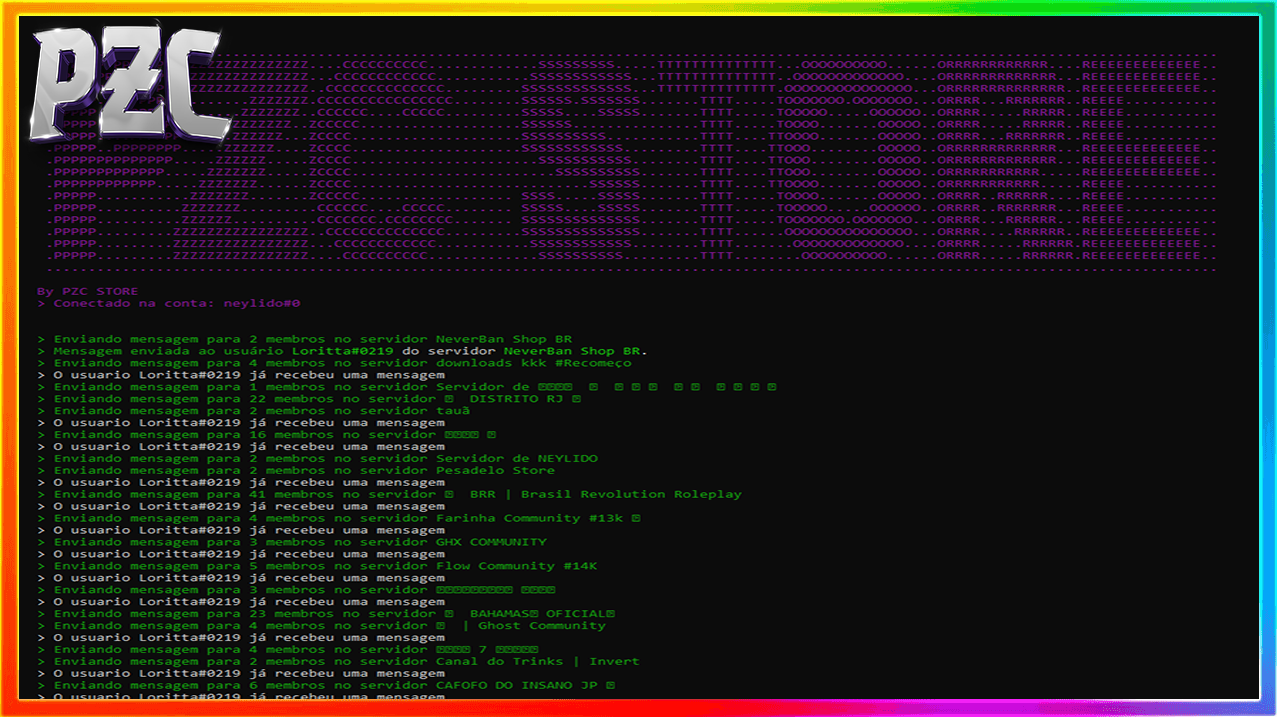Select the 'CAFOFO DO INSANO JP' line
Image resolution: width=1277 pixels, height=717 pixels.
click(326, 685)
